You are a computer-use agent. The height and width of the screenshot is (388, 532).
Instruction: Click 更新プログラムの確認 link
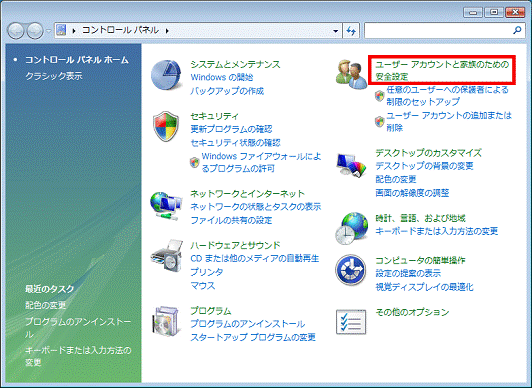[231, 129]
